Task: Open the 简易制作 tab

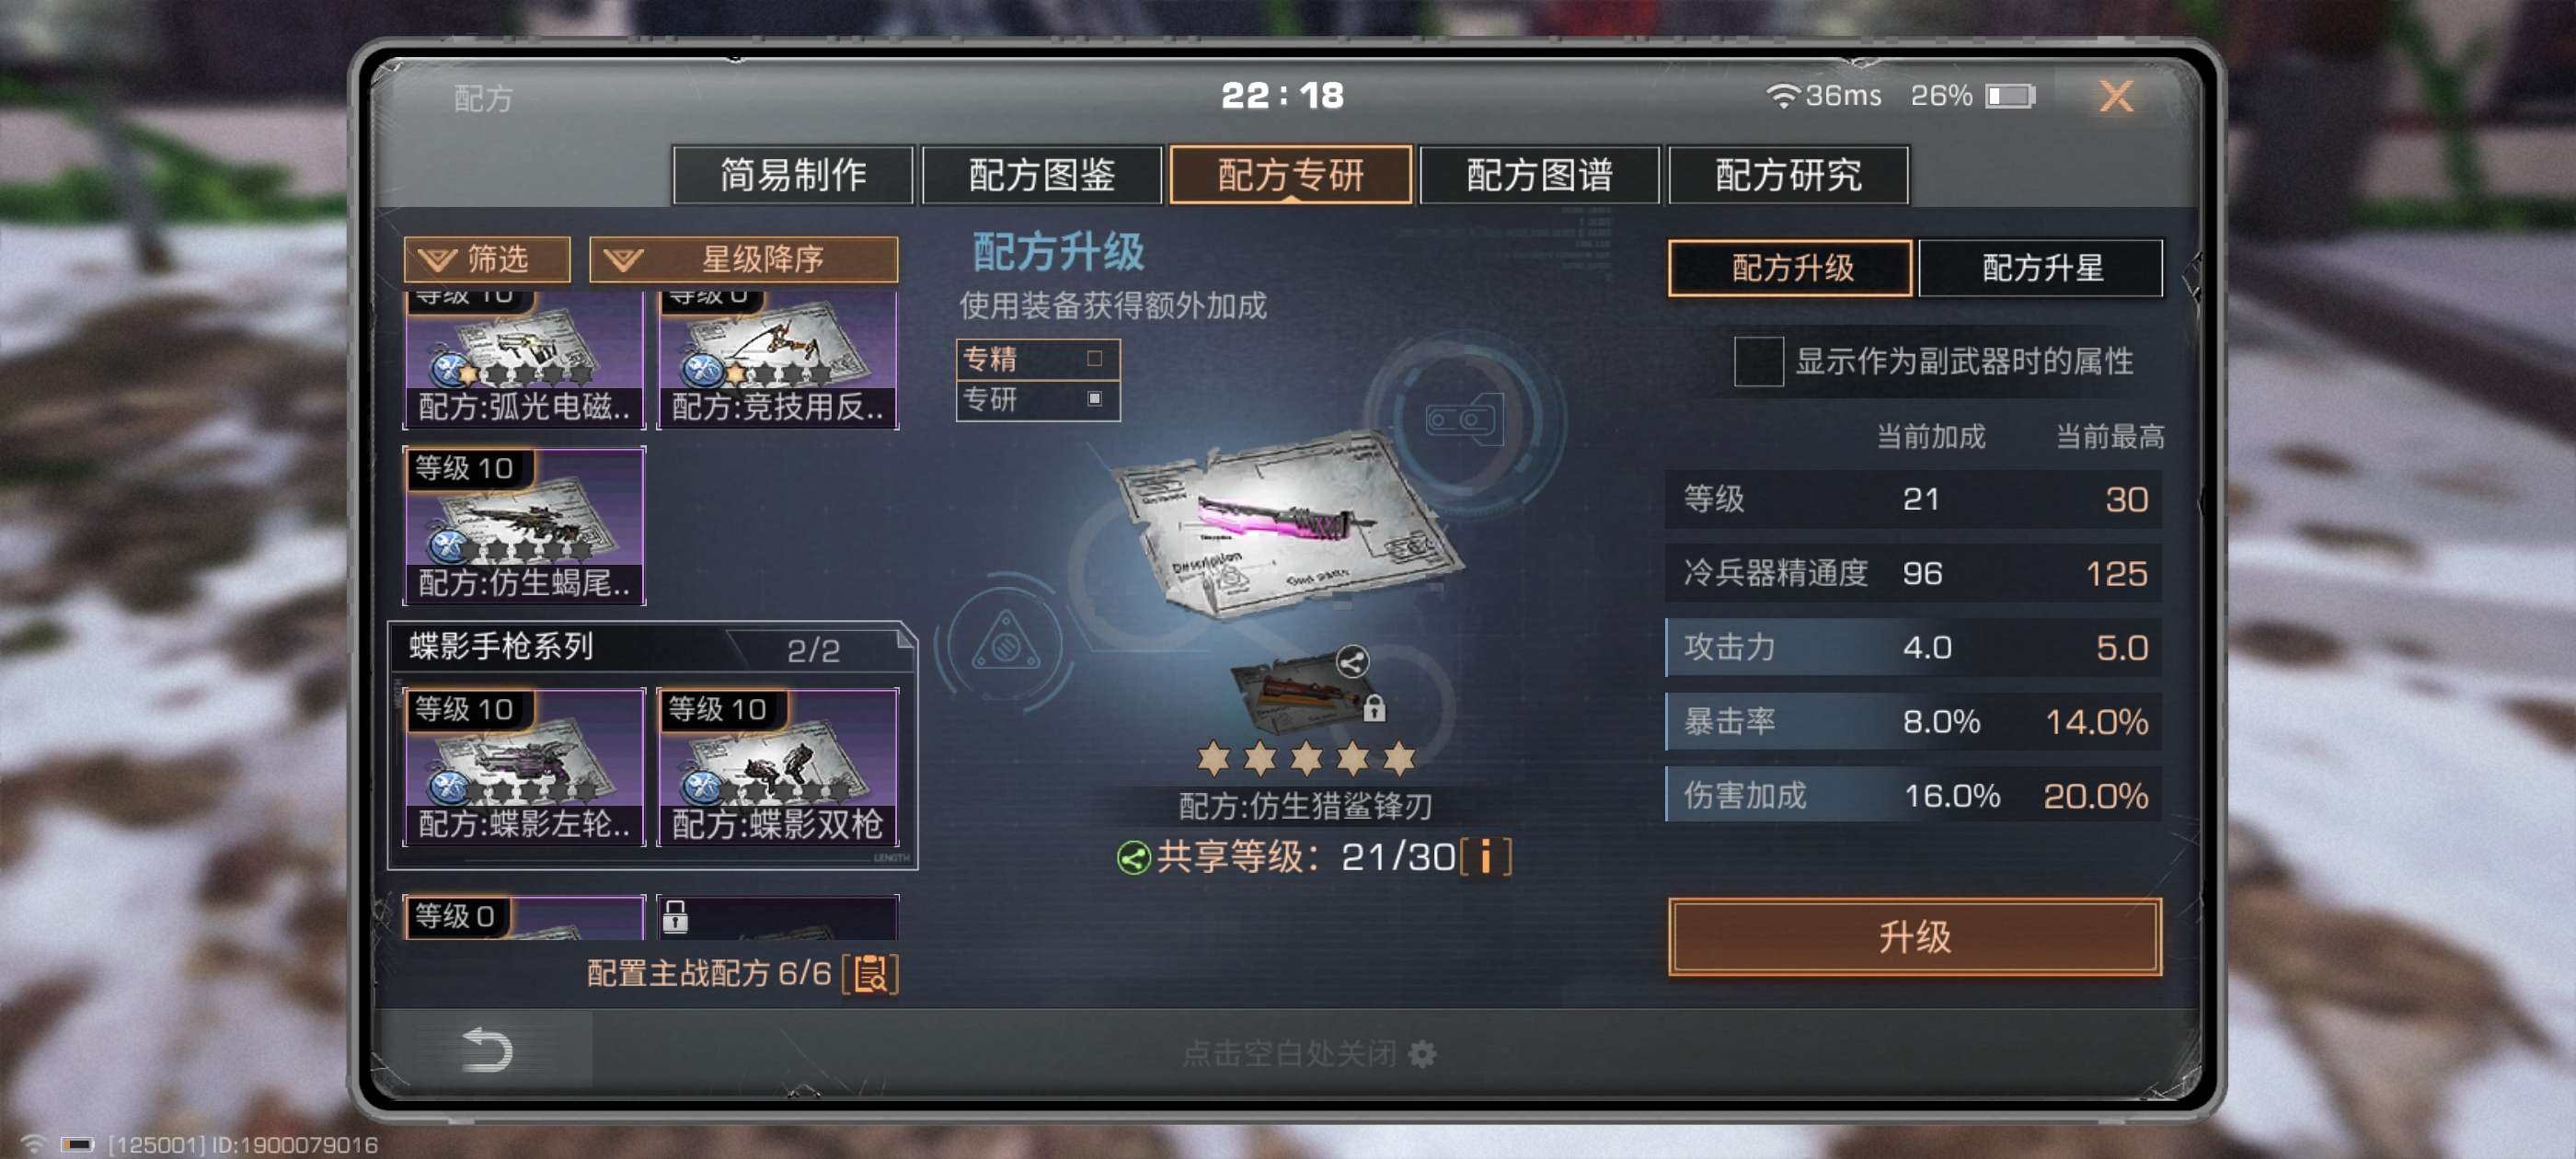Action: point(793,175)
